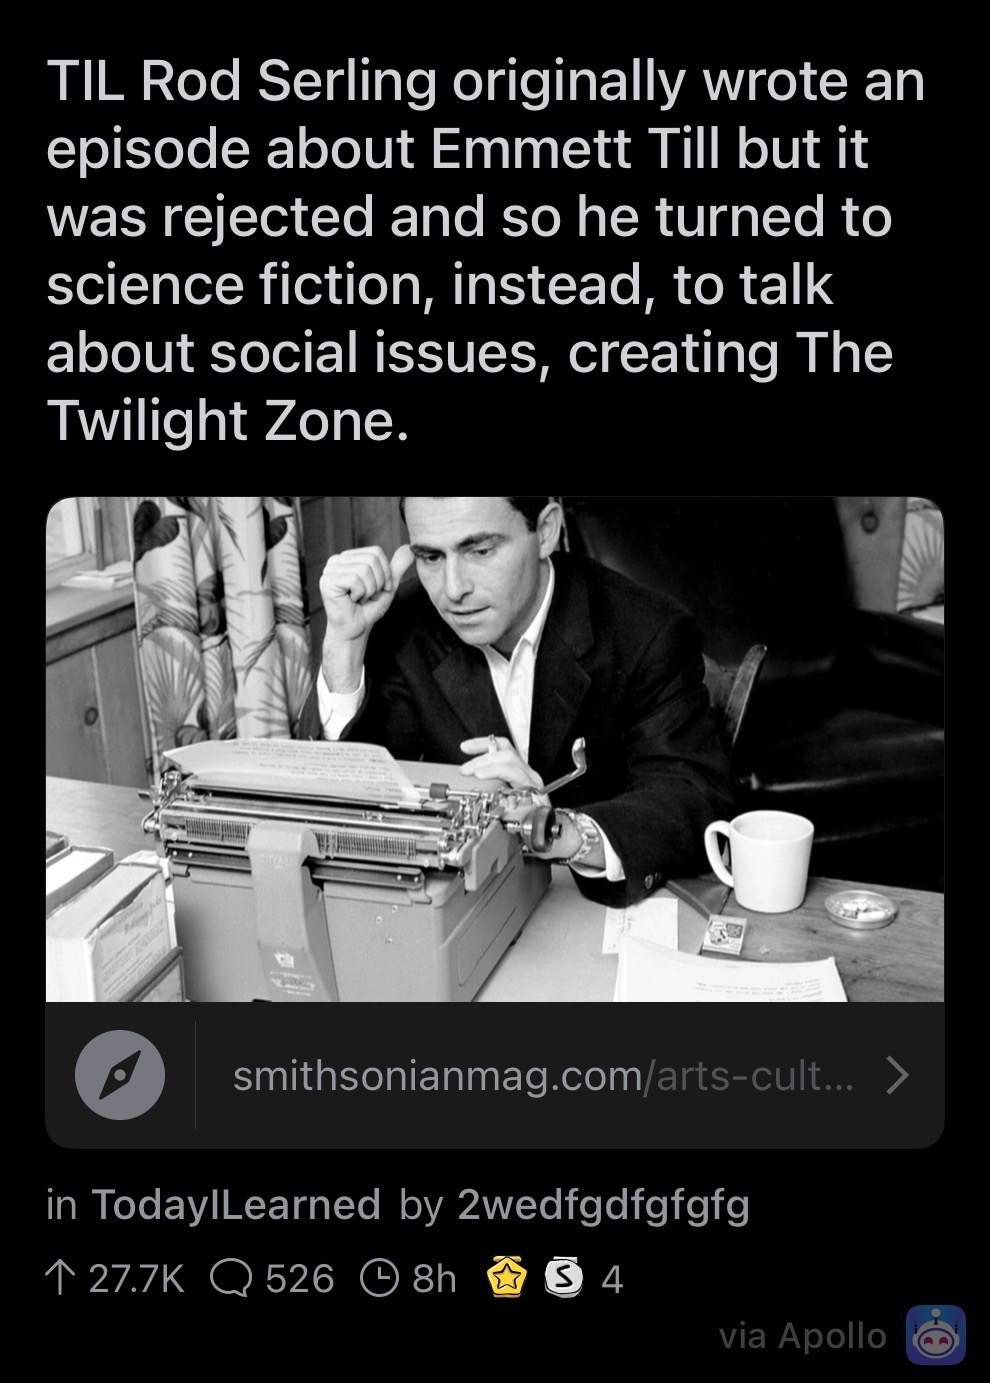Viewport: 990px width, 1383px height.
Task: Open comments via speech bubble icon
Action: click(232, 1278)
